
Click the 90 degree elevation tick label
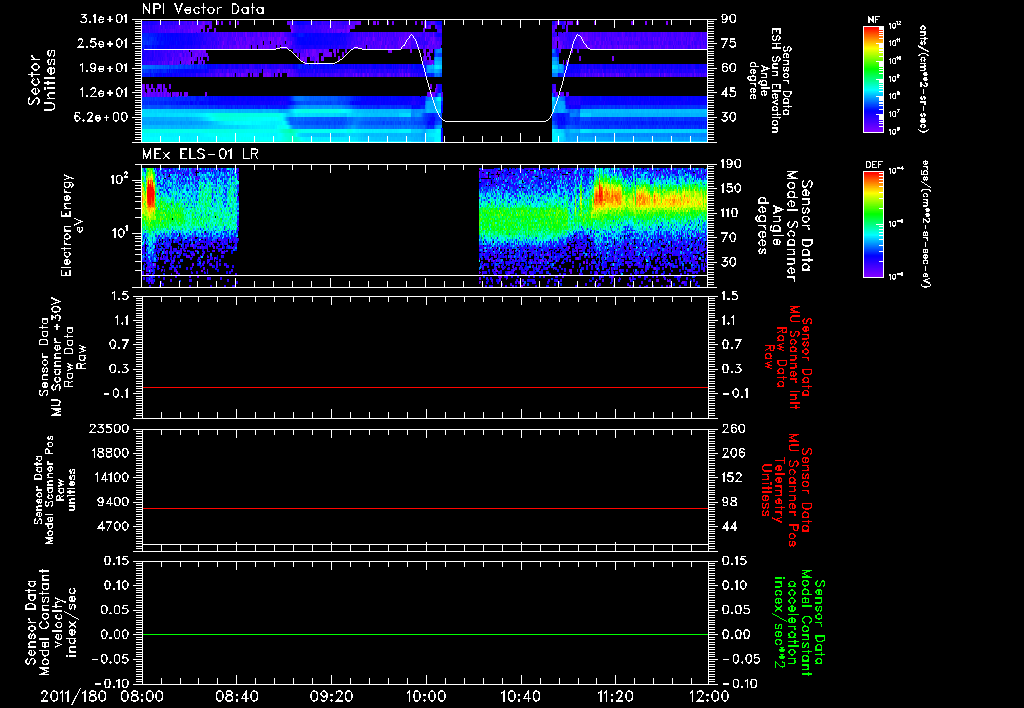(x=729, y=18)
